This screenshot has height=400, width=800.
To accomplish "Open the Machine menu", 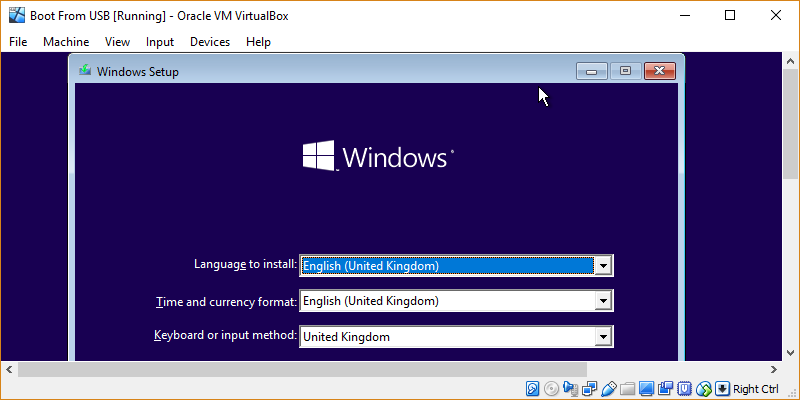I will click(66, 42).
